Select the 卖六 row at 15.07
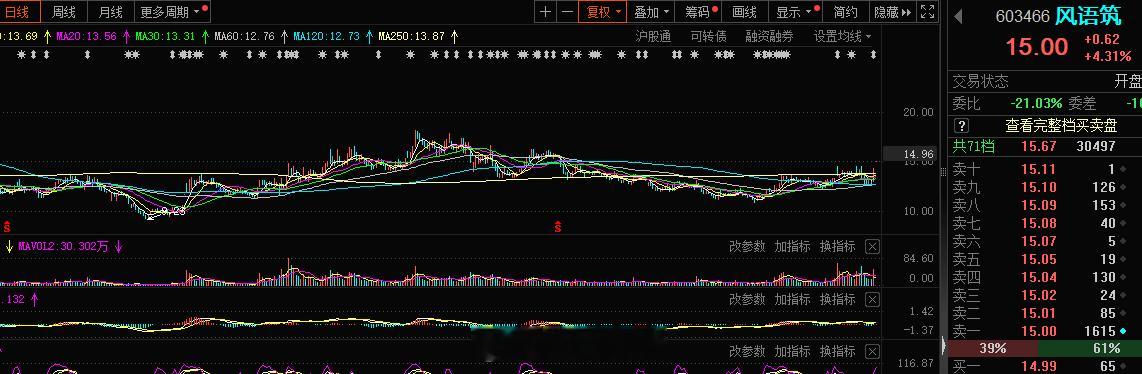The height and width of the screenshot is (374, 1142). point(1046,242)
